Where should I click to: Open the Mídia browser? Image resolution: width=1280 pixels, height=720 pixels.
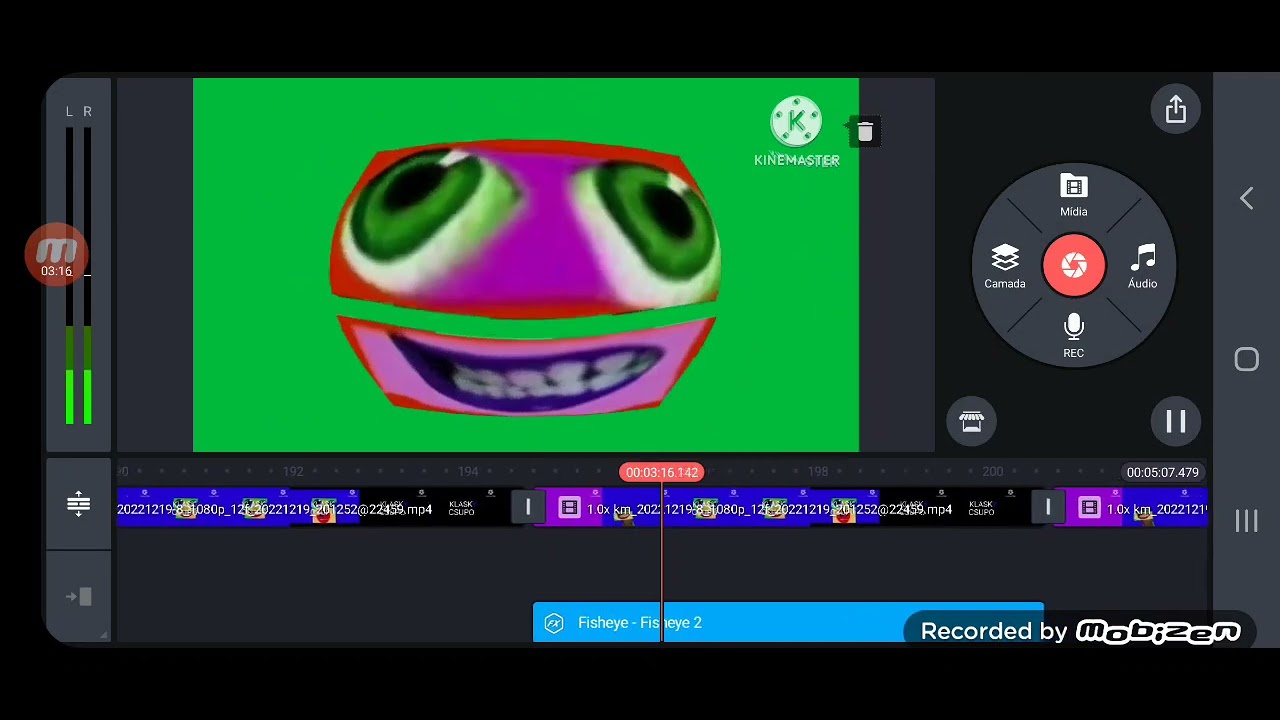[1073, 195]
